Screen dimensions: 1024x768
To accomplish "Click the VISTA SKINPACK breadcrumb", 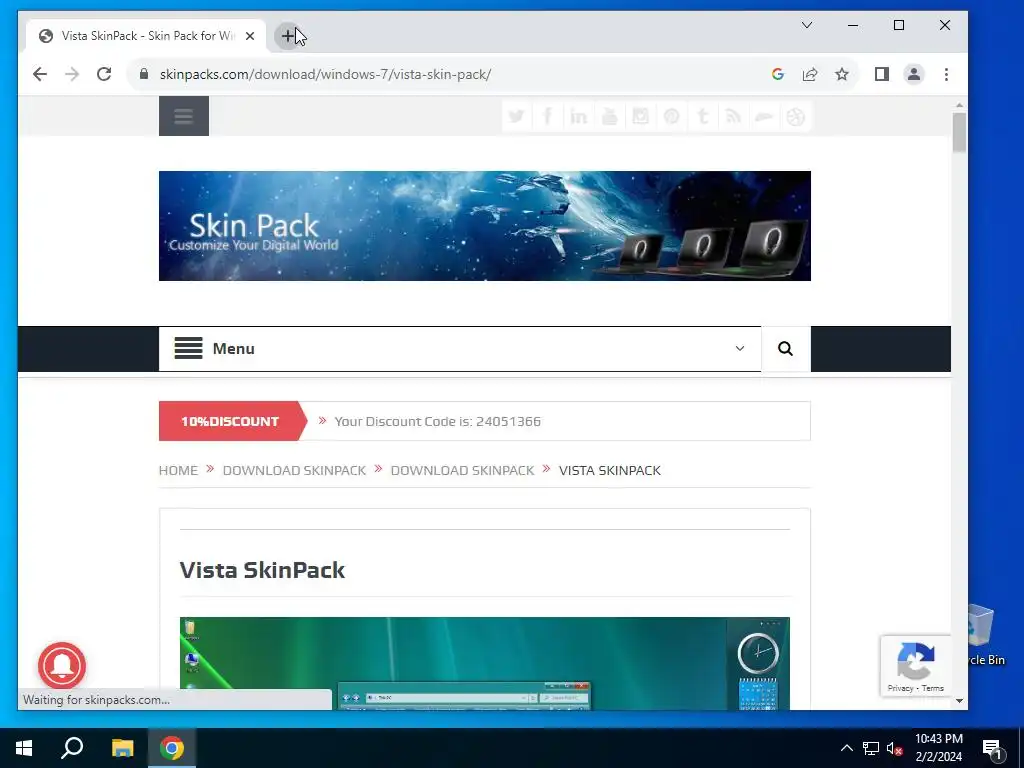I will 610,470.
